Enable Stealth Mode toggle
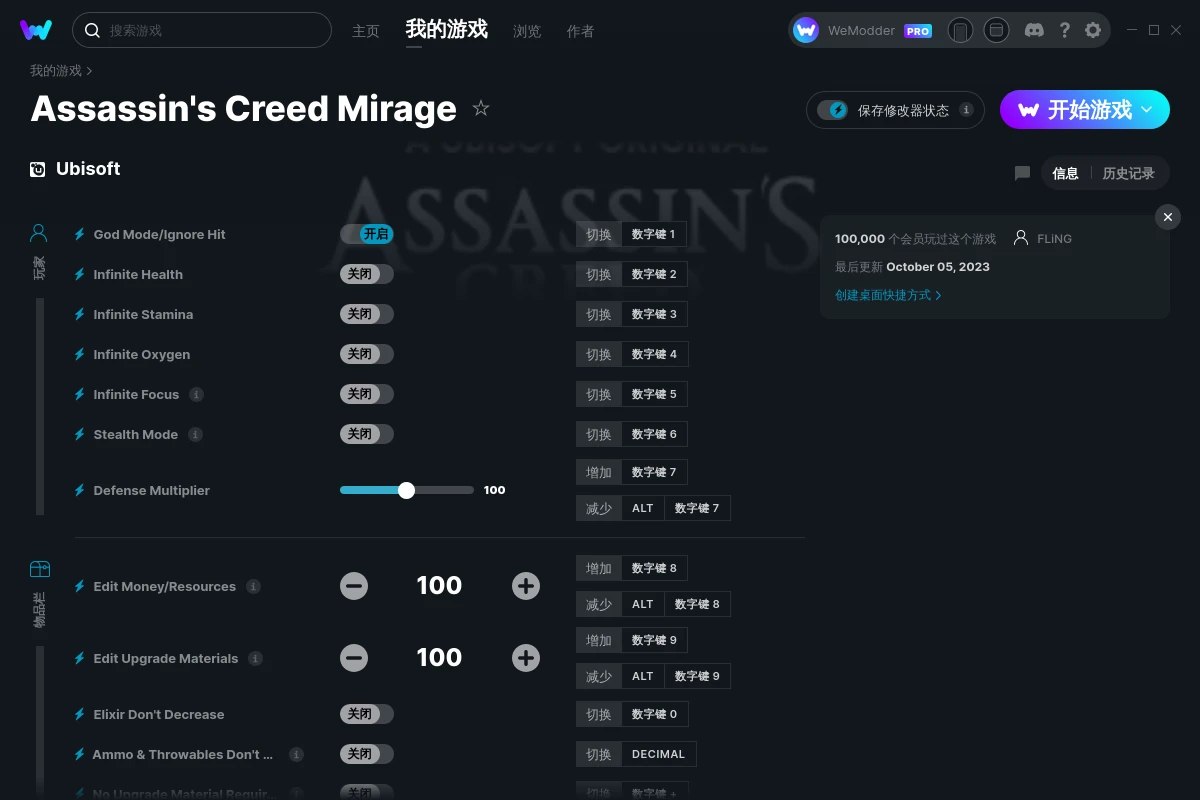Viewport: 1200px width, 800px height. point(367,434)
